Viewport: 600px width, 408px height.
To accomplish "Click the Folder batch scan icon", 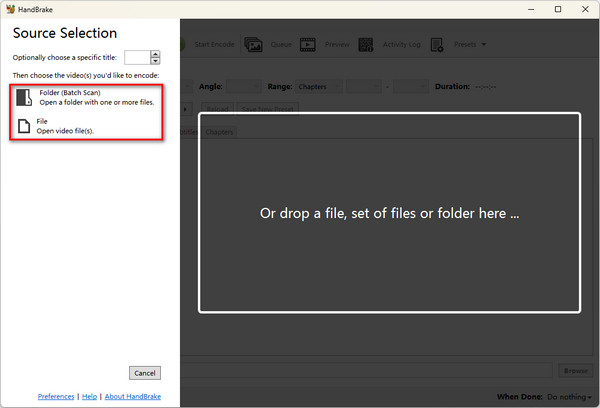I will tap(24, 98).
